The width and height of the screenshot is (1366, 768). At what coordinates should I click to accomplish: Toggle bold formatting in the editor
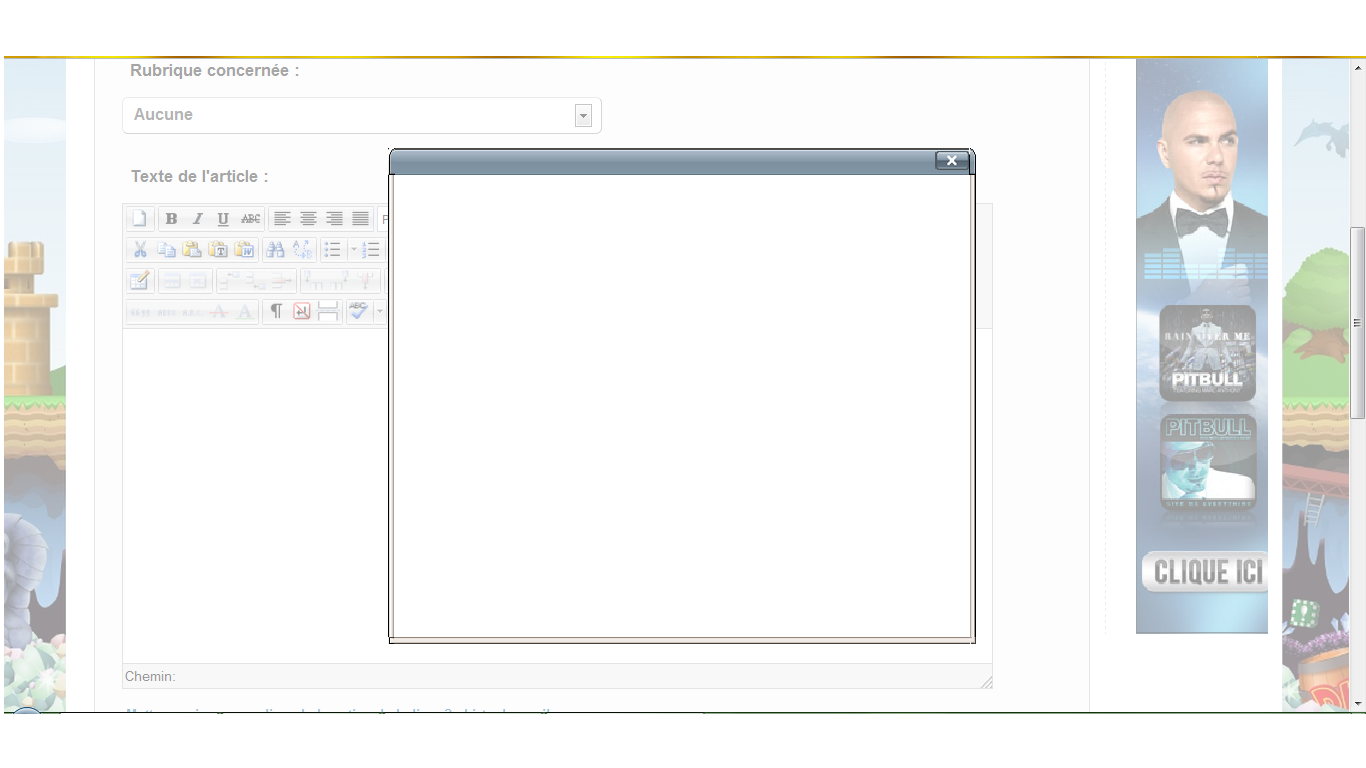pos(171,219)
